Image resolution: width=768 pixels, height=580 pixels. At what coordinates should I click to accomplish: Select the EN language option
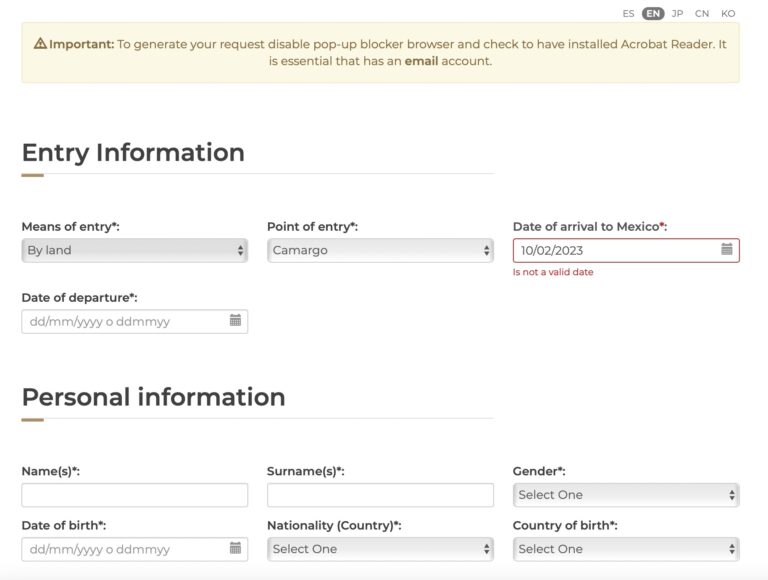[653, 14]
